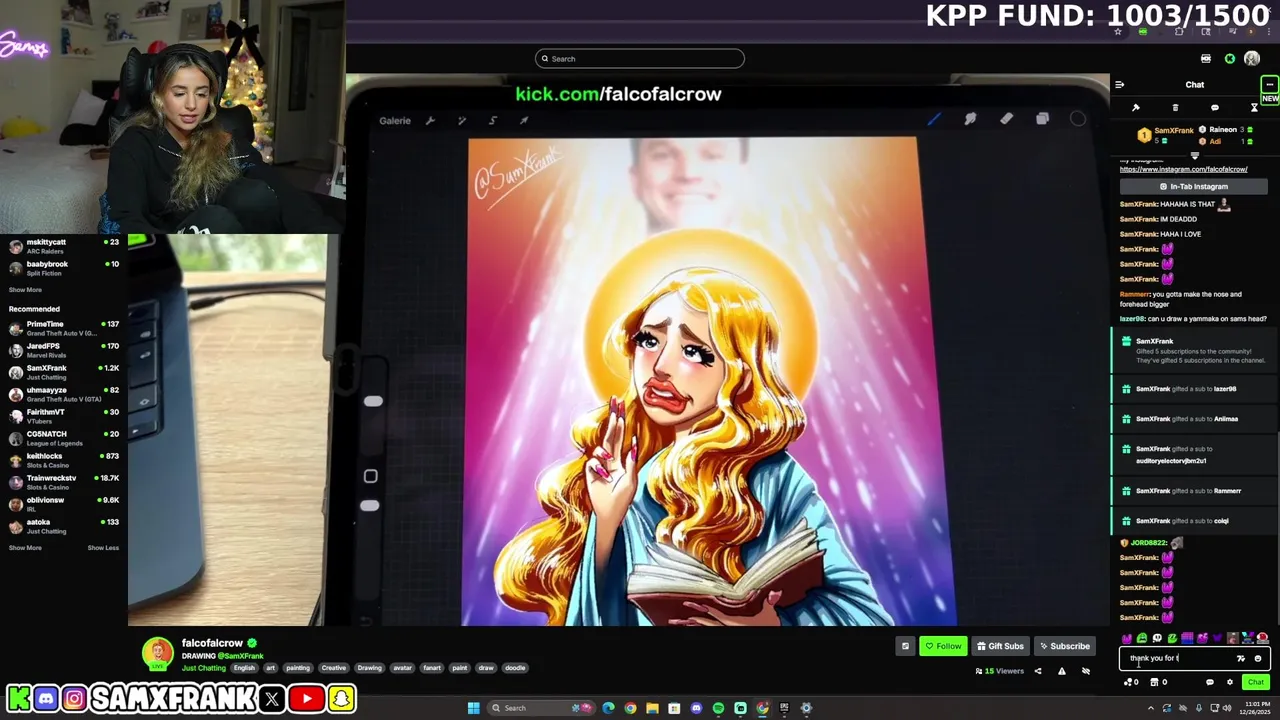Select the white skull emote in quick emotes
This screenshot has height=720, width=1280.
point(1157,638)
